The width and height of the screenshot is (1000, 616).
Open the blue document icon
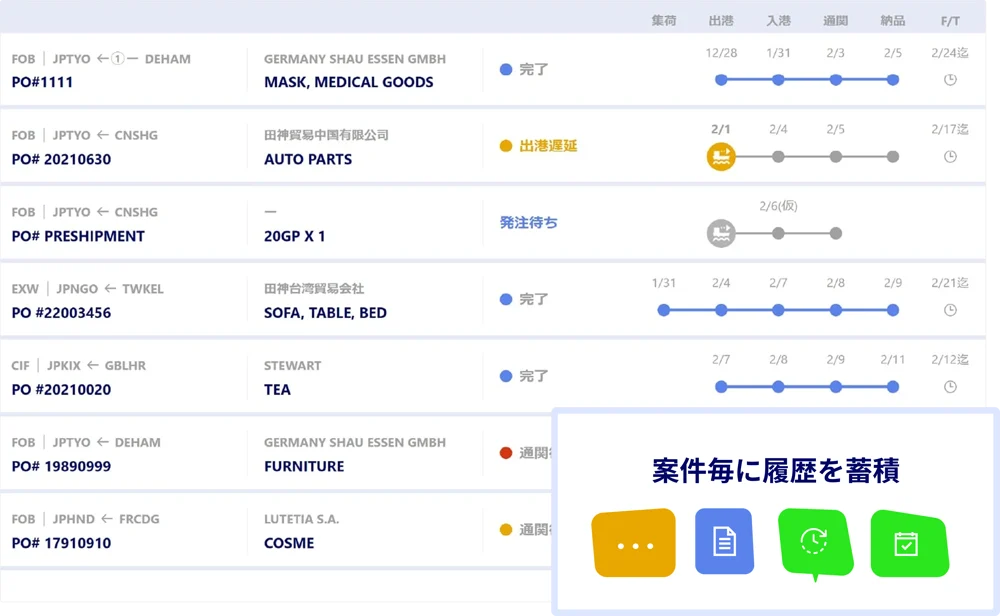pos(724,541)
